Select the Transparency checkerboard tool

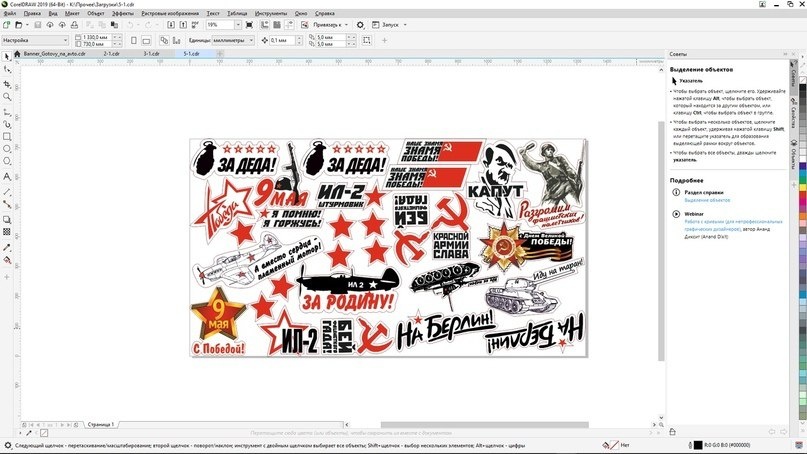(x=7, y=232)
